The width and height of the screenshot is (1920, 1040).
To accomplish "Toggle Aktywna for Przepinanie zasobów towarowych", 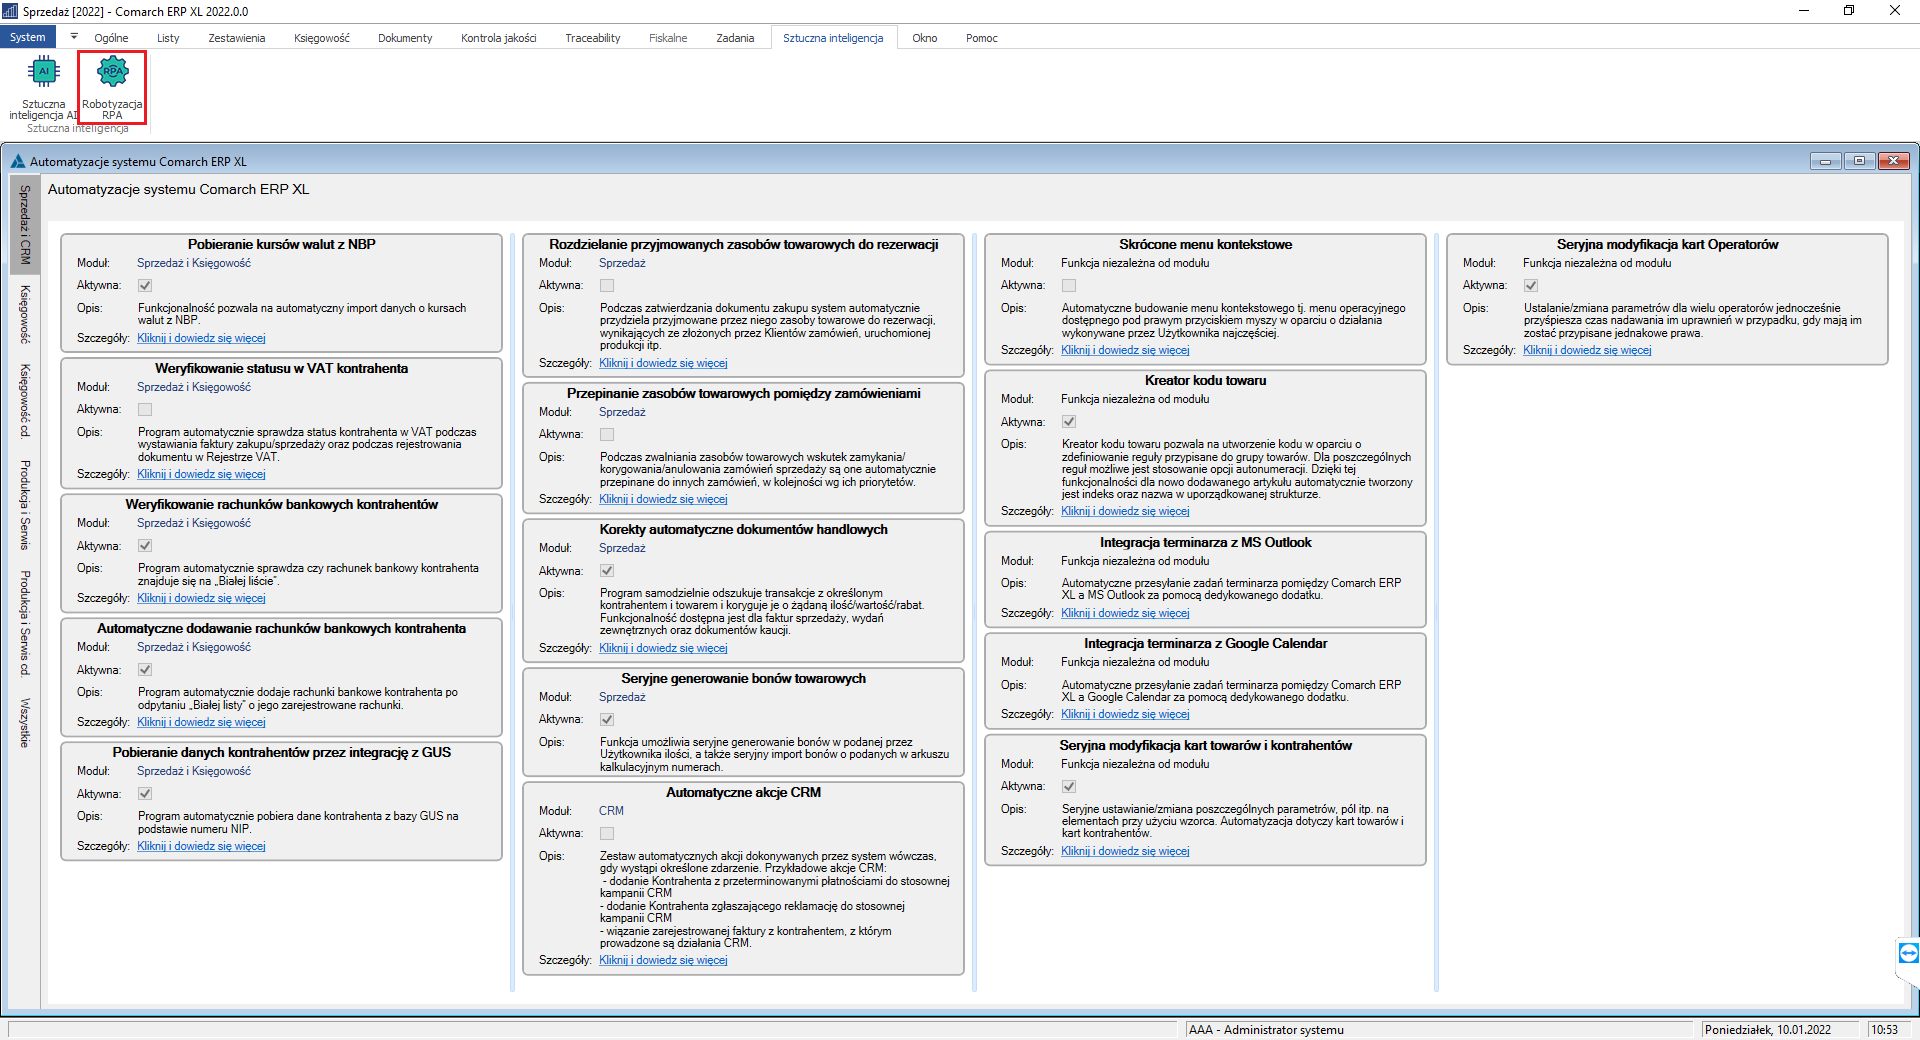I will pyautogui.click(x=607, y=434).
